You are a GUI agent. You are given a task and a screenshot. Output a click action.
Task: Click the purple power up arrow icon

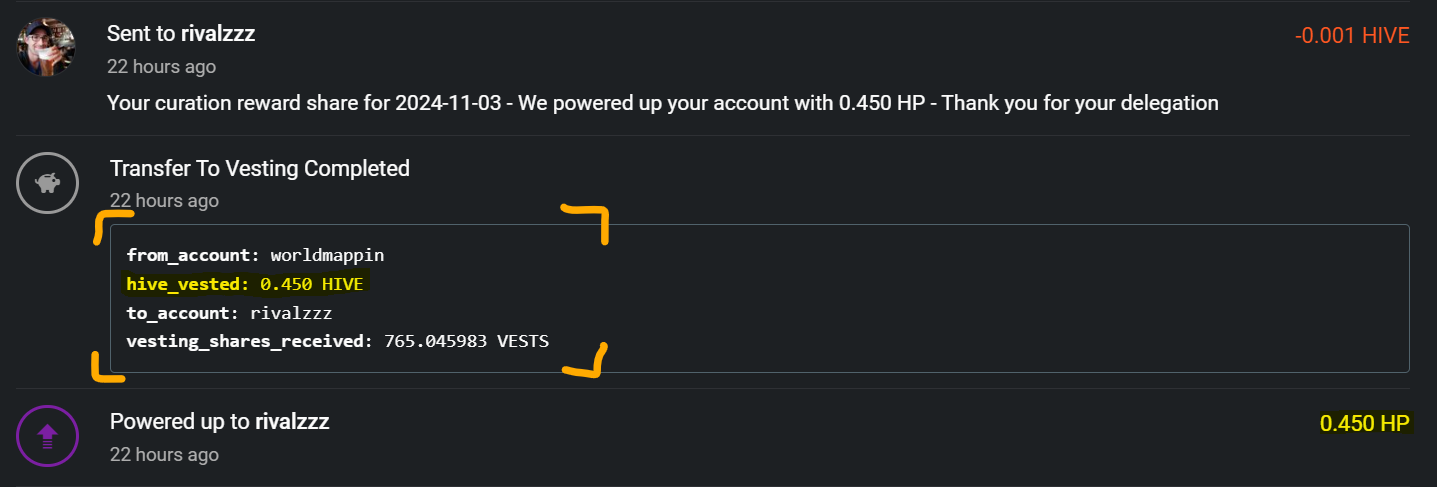click(x=47, y=436)
